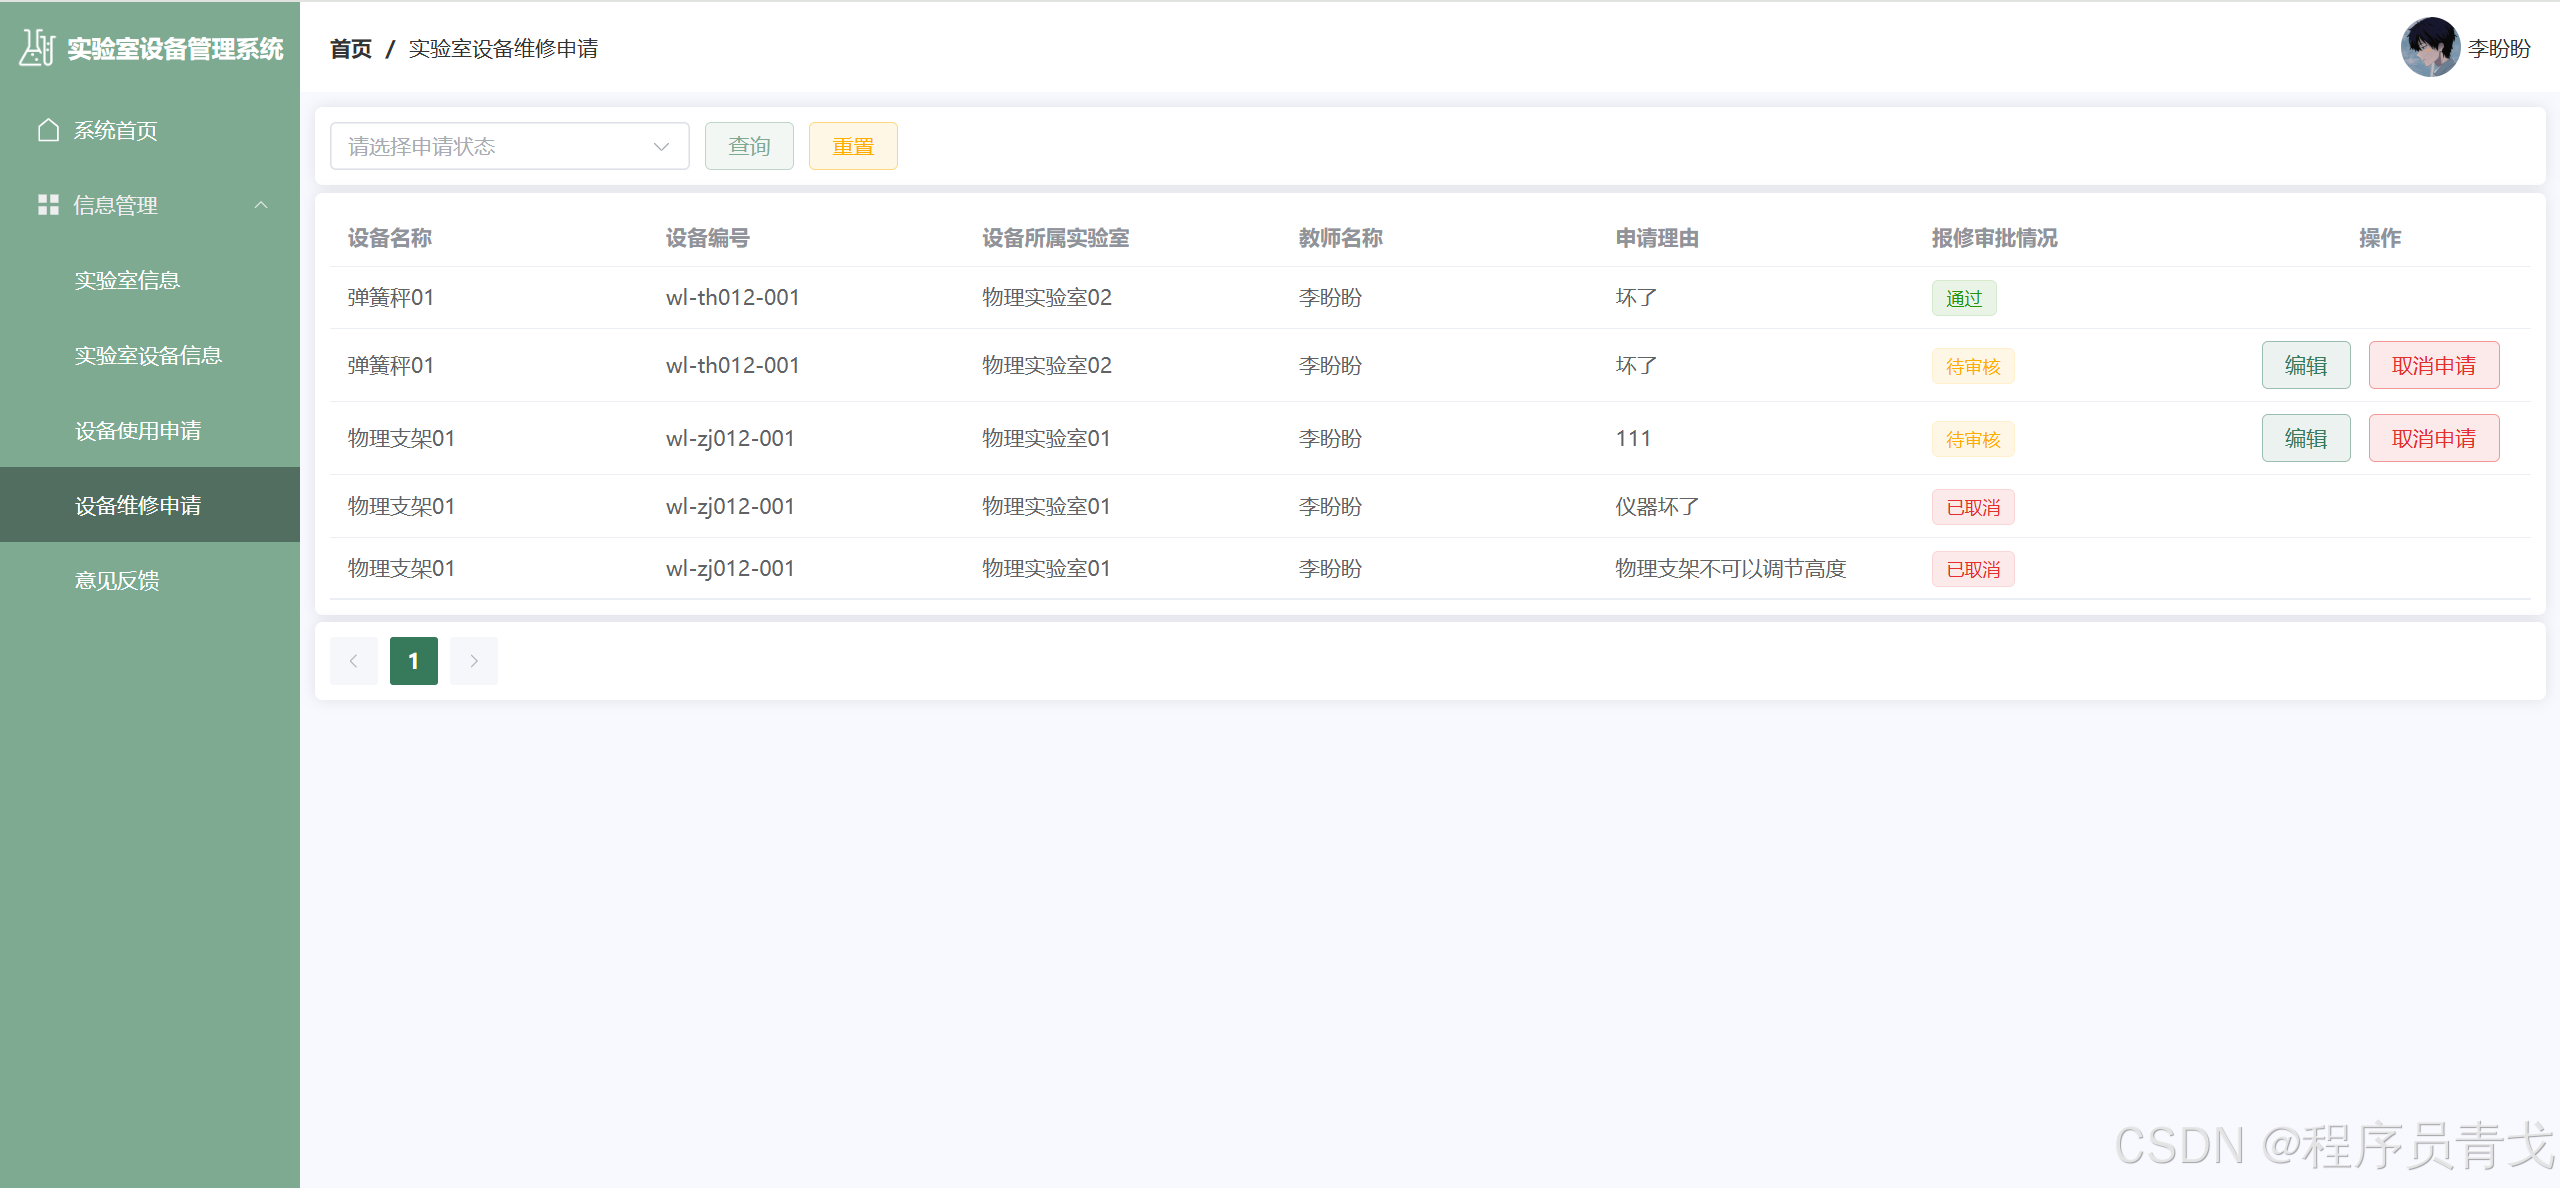Collapse the 信息管理 menu section

pyautogui.click(x=262, y=205)
